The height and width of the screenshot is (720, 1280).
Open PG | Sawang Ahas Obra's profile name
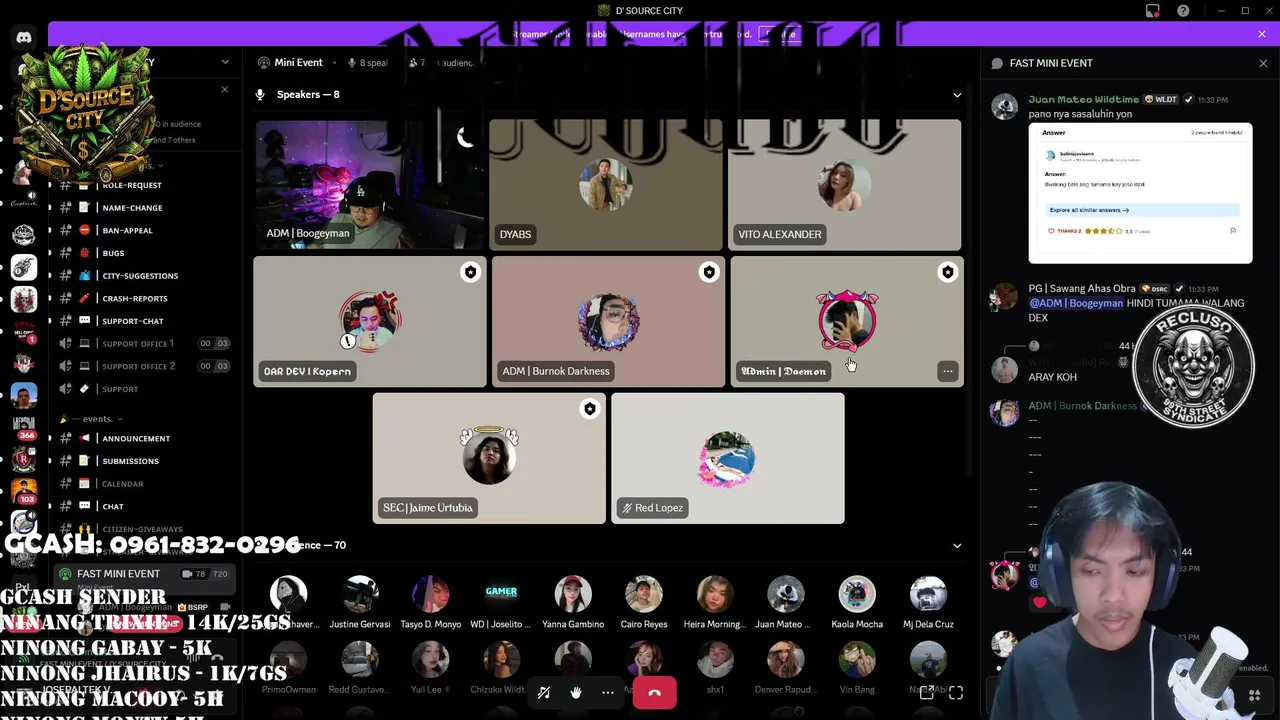[1082, 289]
